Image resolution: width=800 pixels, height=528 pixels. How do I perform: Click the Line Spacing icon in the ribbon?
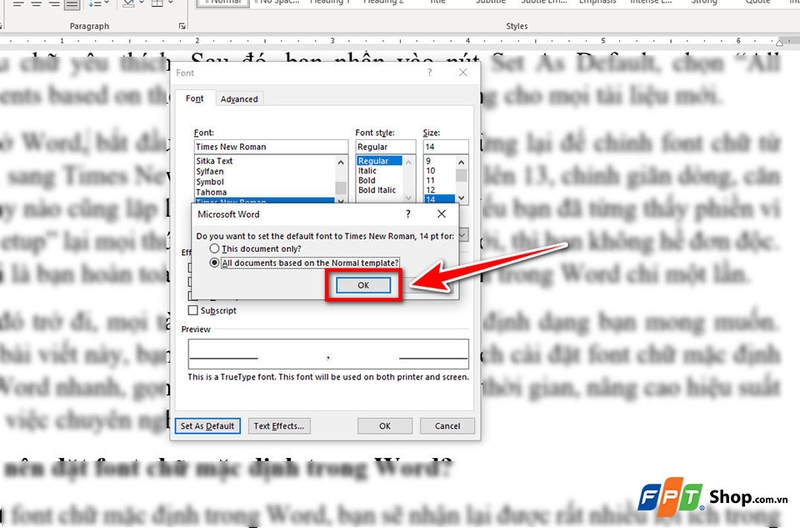coord(94,4)
